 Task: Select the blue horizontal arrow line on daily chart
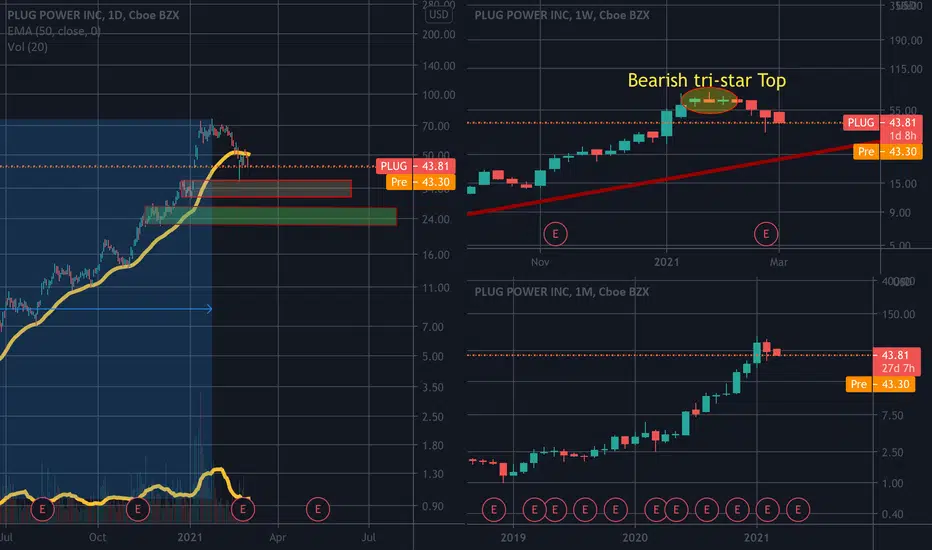[107, 309]
